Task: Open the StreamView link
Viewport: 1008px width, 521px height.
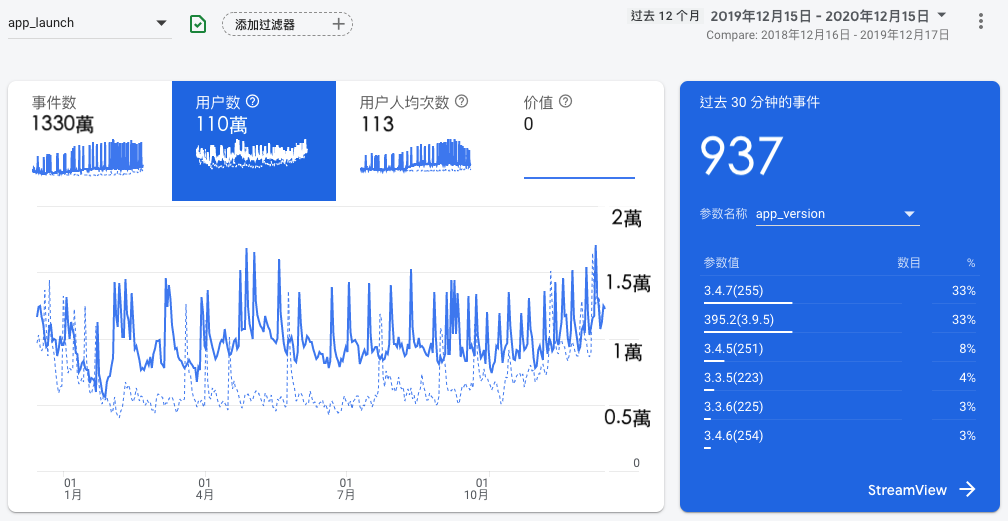Action: click(x=906, y=489)
